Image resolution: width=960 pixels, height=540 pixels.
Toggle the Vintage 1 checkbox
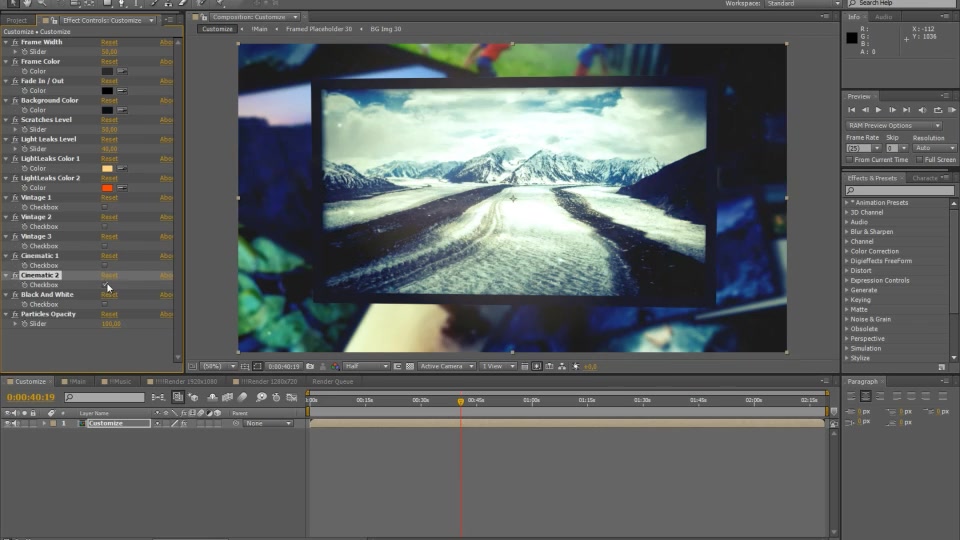point(105,207)
